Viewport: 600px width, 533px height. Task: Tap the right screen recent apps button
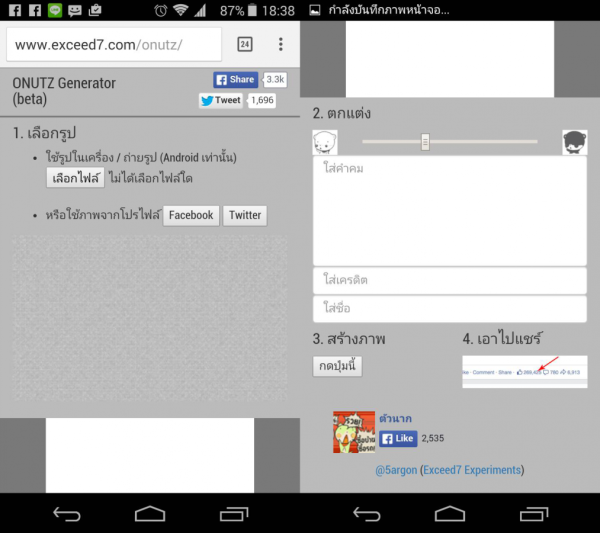click(x=534, y=514)
